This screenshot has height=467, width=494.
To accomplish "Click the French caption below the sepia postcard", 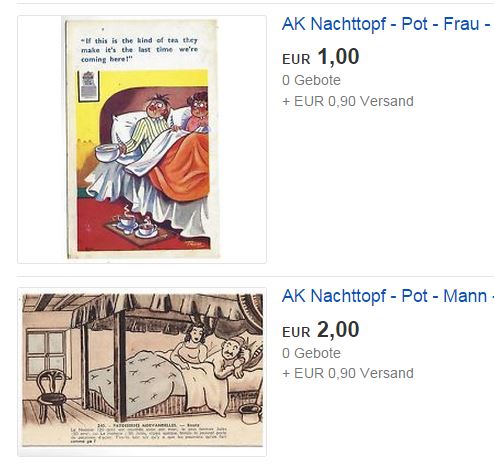I will pyautogui.click(x=148, y=433).
